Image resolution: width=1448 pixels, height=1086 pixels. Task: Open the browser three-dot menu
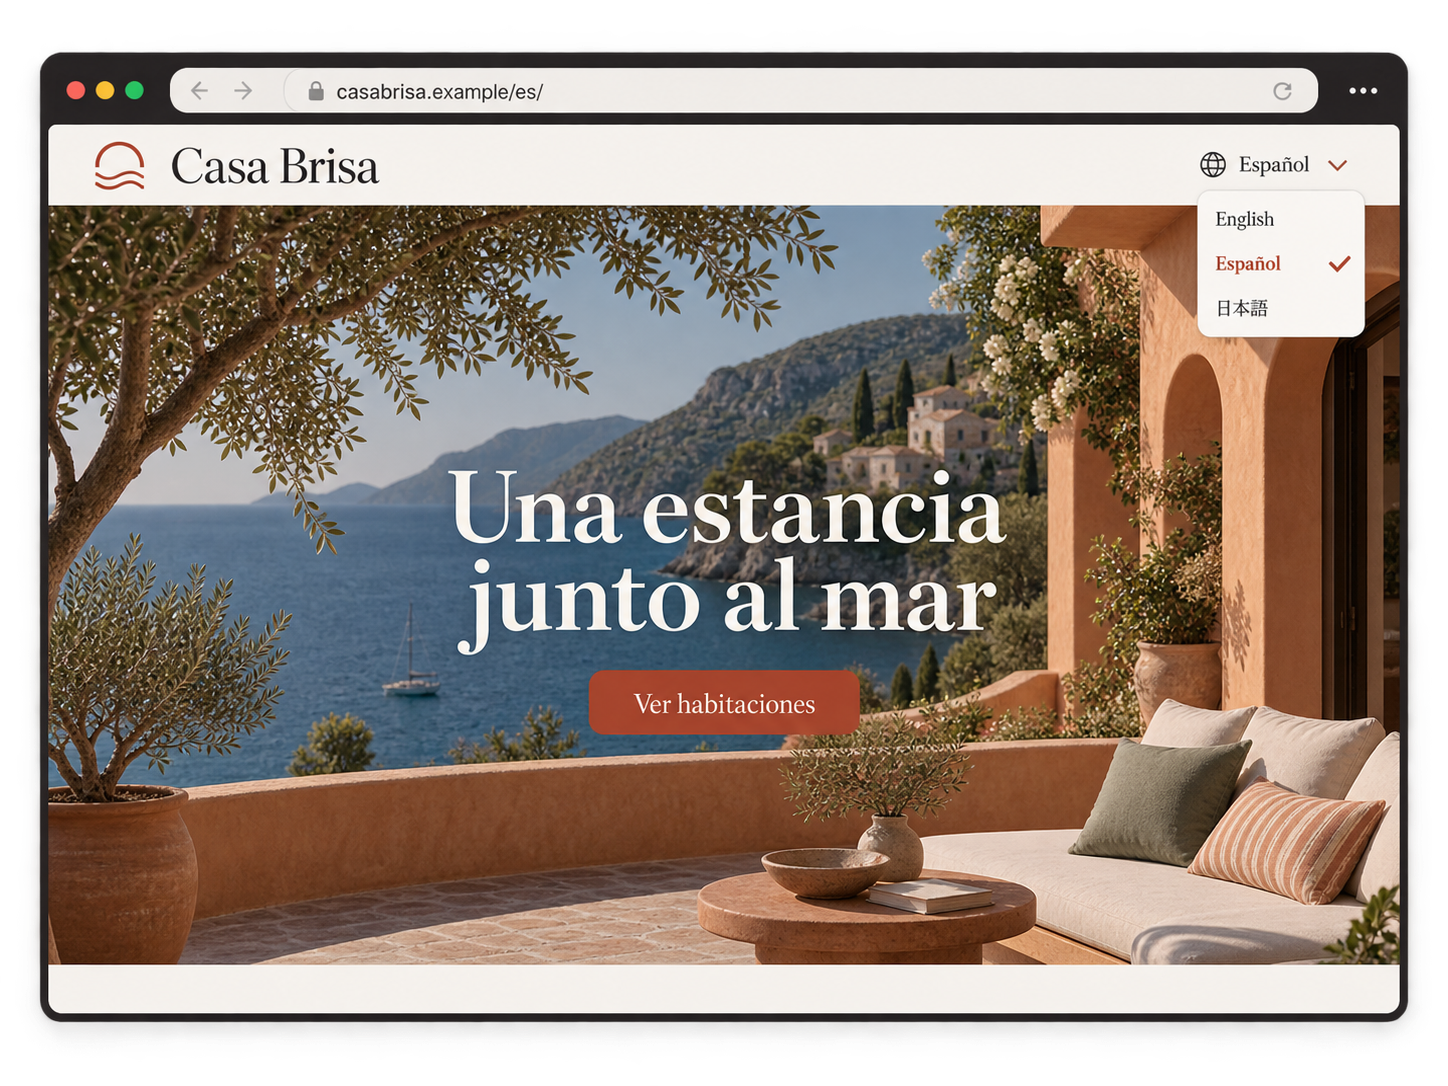[x=1363, y=91]
